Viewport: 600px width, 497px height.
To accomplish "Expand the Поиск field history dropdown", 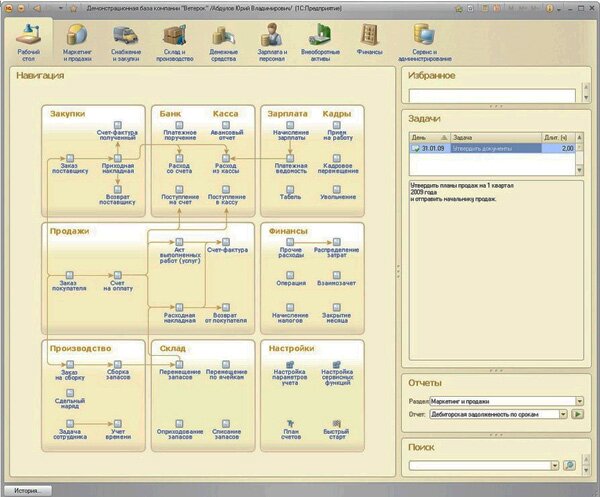I will (555, 466).
